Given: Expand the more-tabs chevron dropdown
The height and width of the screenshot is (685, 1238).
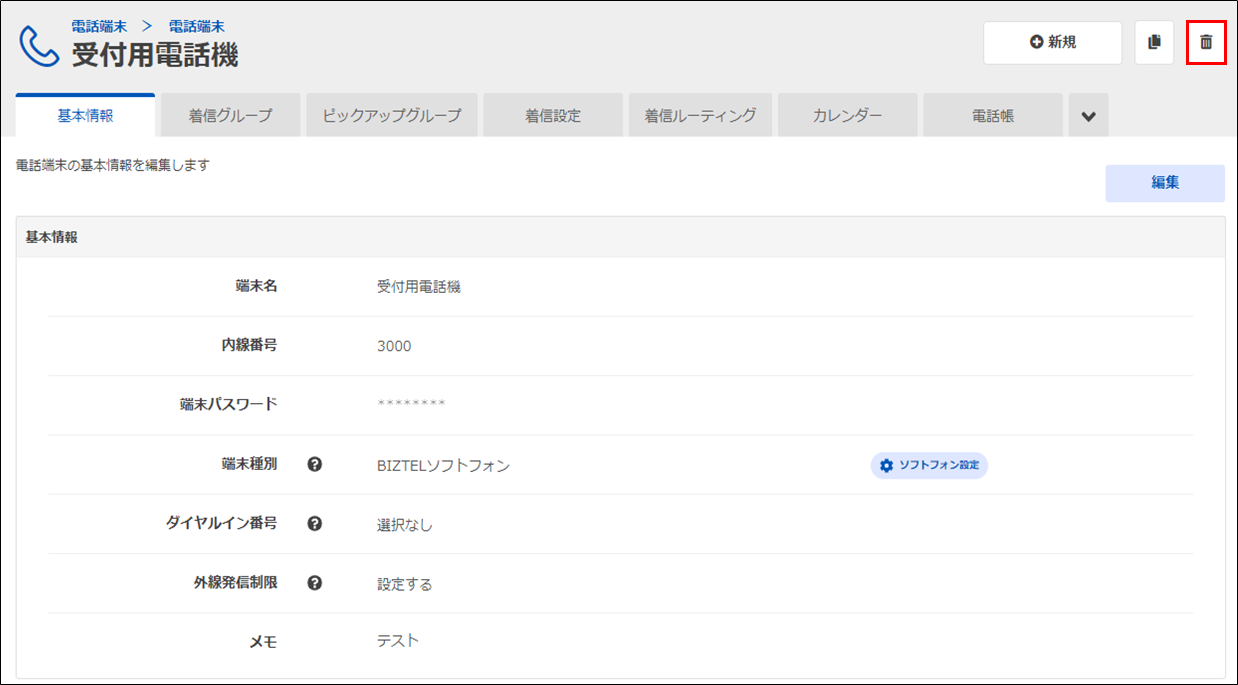Looking at the screenshot, I should [1088, 116].
